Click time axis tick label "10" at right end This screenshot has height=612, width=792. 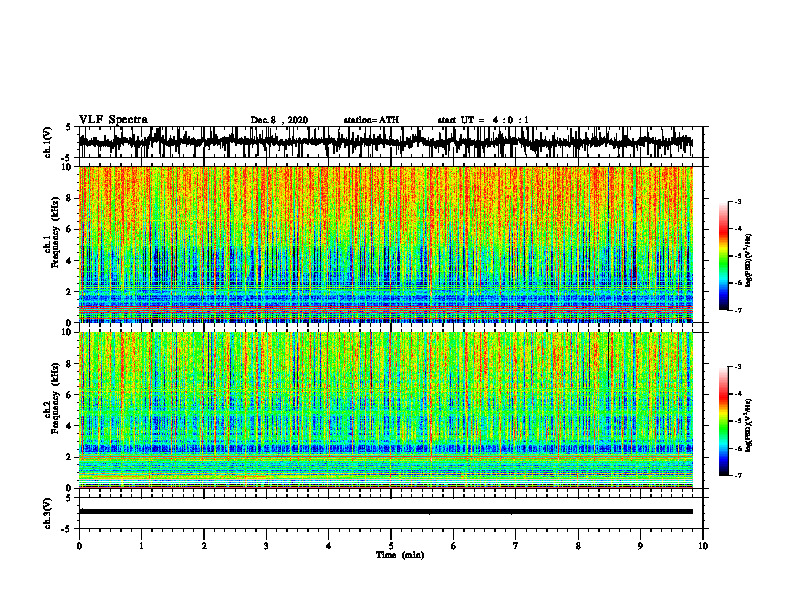pos(703,546)
